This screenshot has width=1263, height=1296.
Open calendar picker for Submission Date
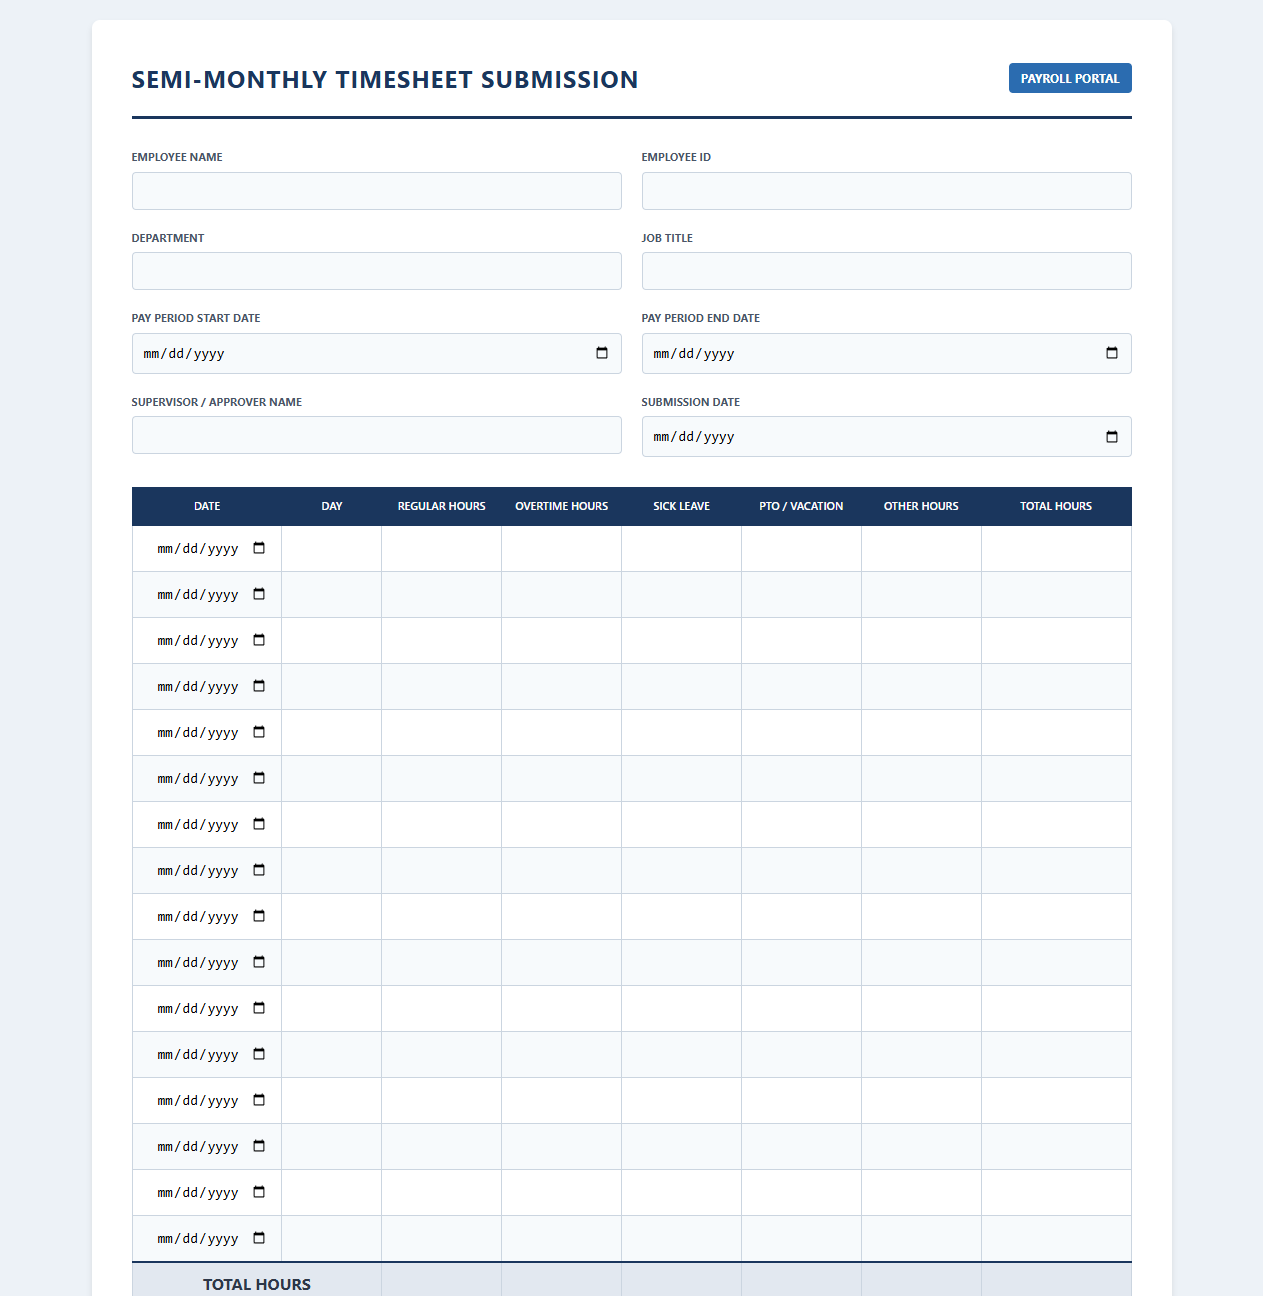(1112, 437)
